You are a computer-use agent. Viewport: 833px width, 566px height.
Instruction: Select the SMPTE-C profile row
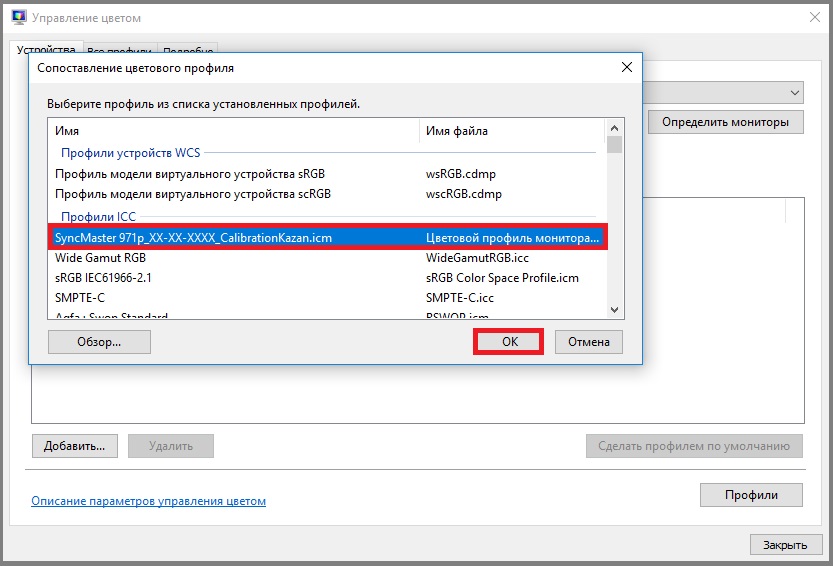pyautogui.click(x=326, y=298)
